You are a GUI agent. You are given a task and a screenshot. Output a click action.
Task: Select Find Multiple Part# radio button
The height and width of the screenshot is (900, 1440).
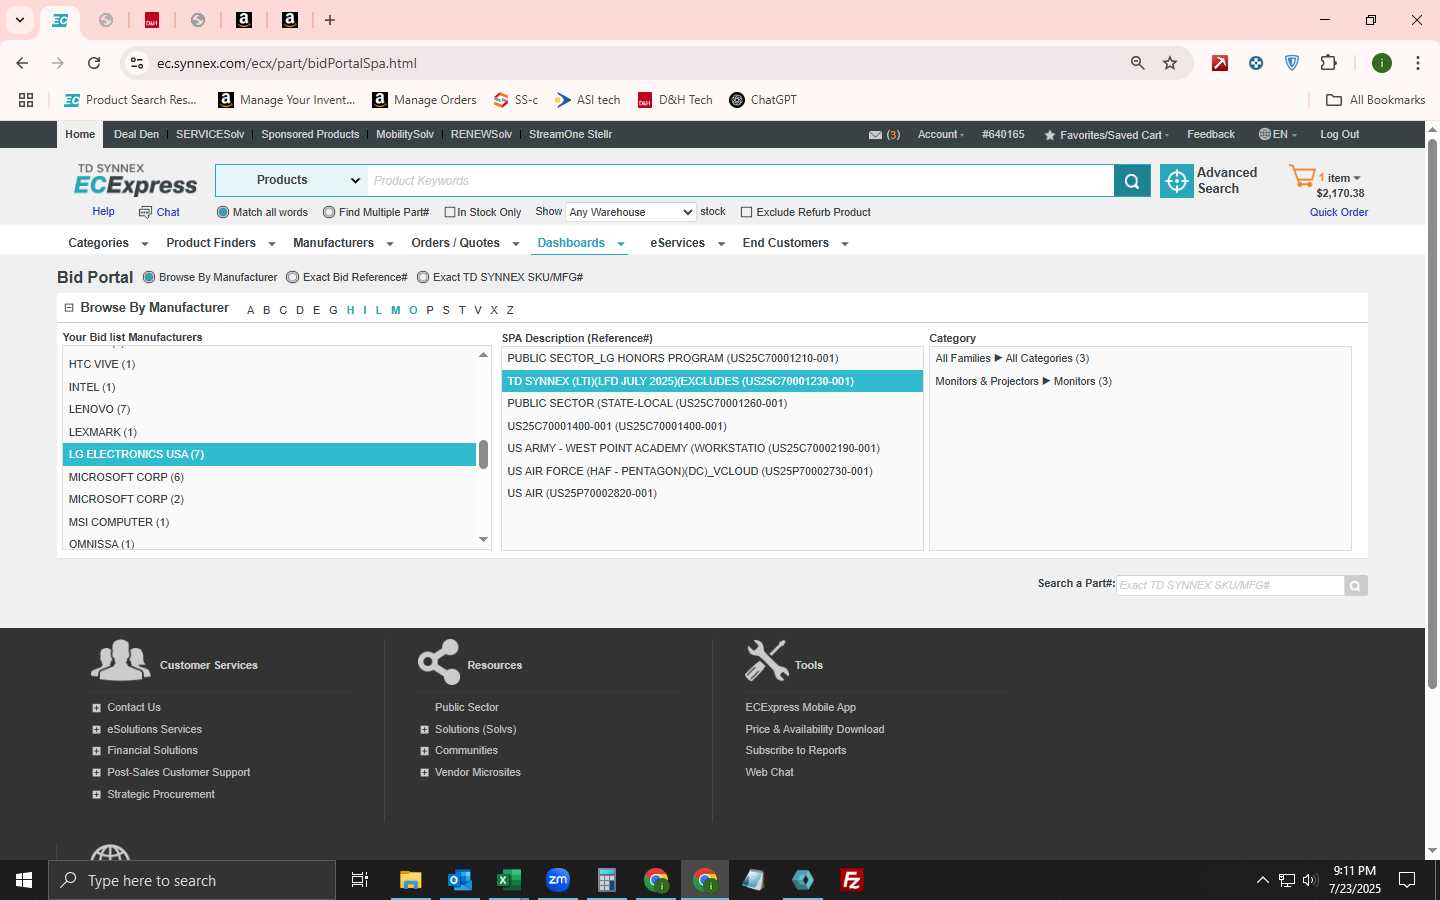pyautogui.click(x=329, y=212)
